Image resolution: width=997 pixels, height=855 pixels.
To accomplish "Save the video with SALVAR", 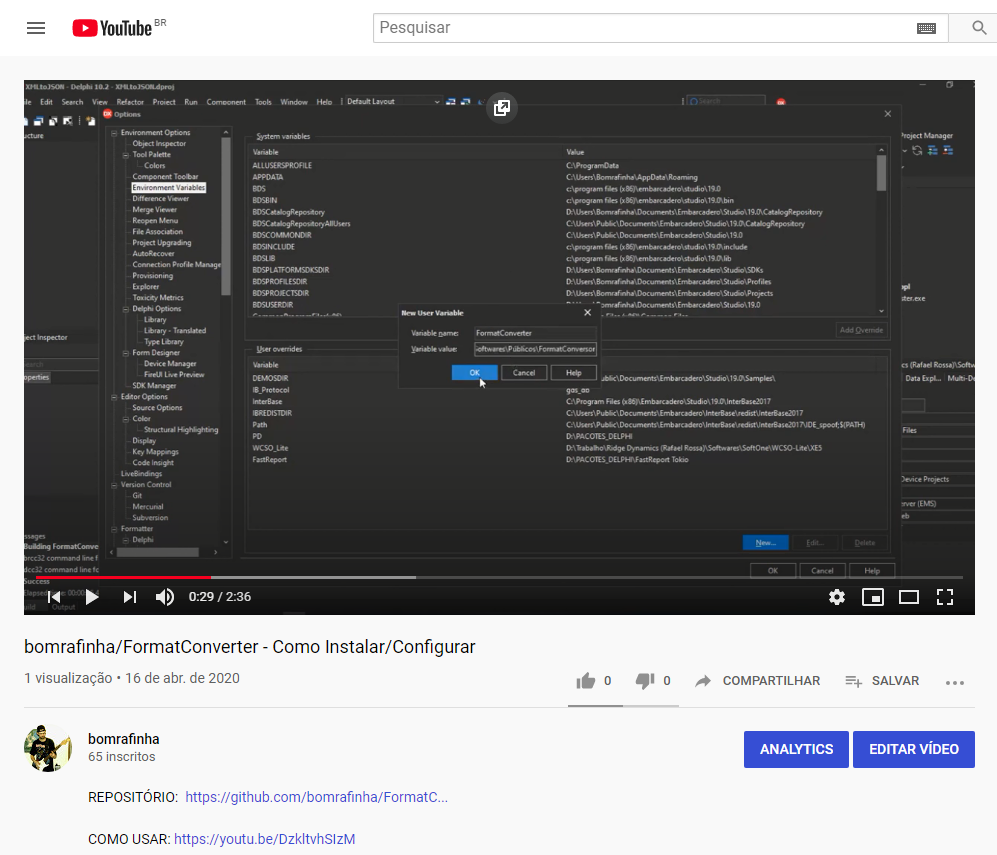I will [882, 681].
